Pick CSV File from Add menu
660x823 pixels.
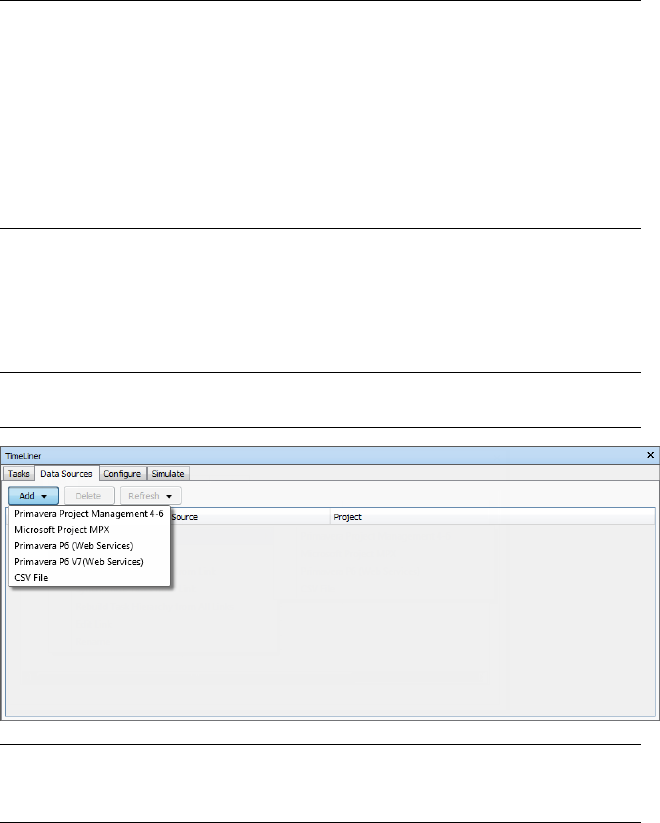(89, 577)
